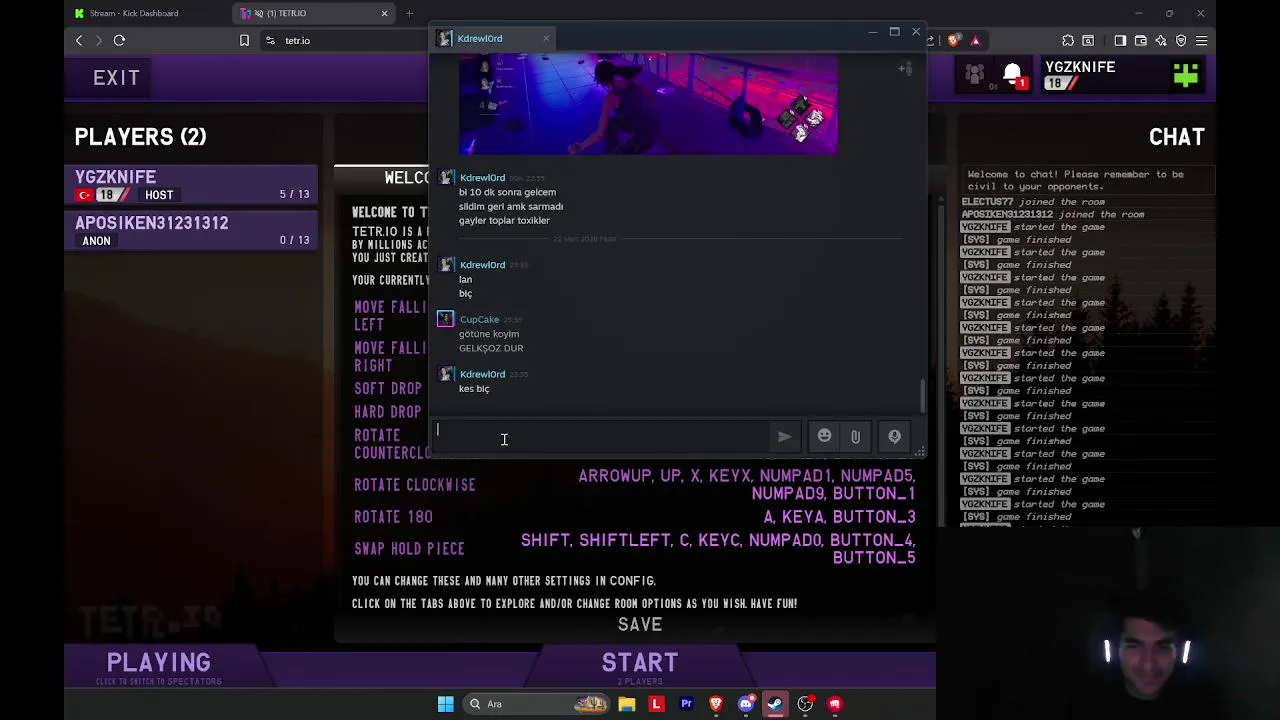Open Brave browser taskbar icon
The width and height of the screenshot is (1280, 720).
pyautogui.click(x=716, y=704)
